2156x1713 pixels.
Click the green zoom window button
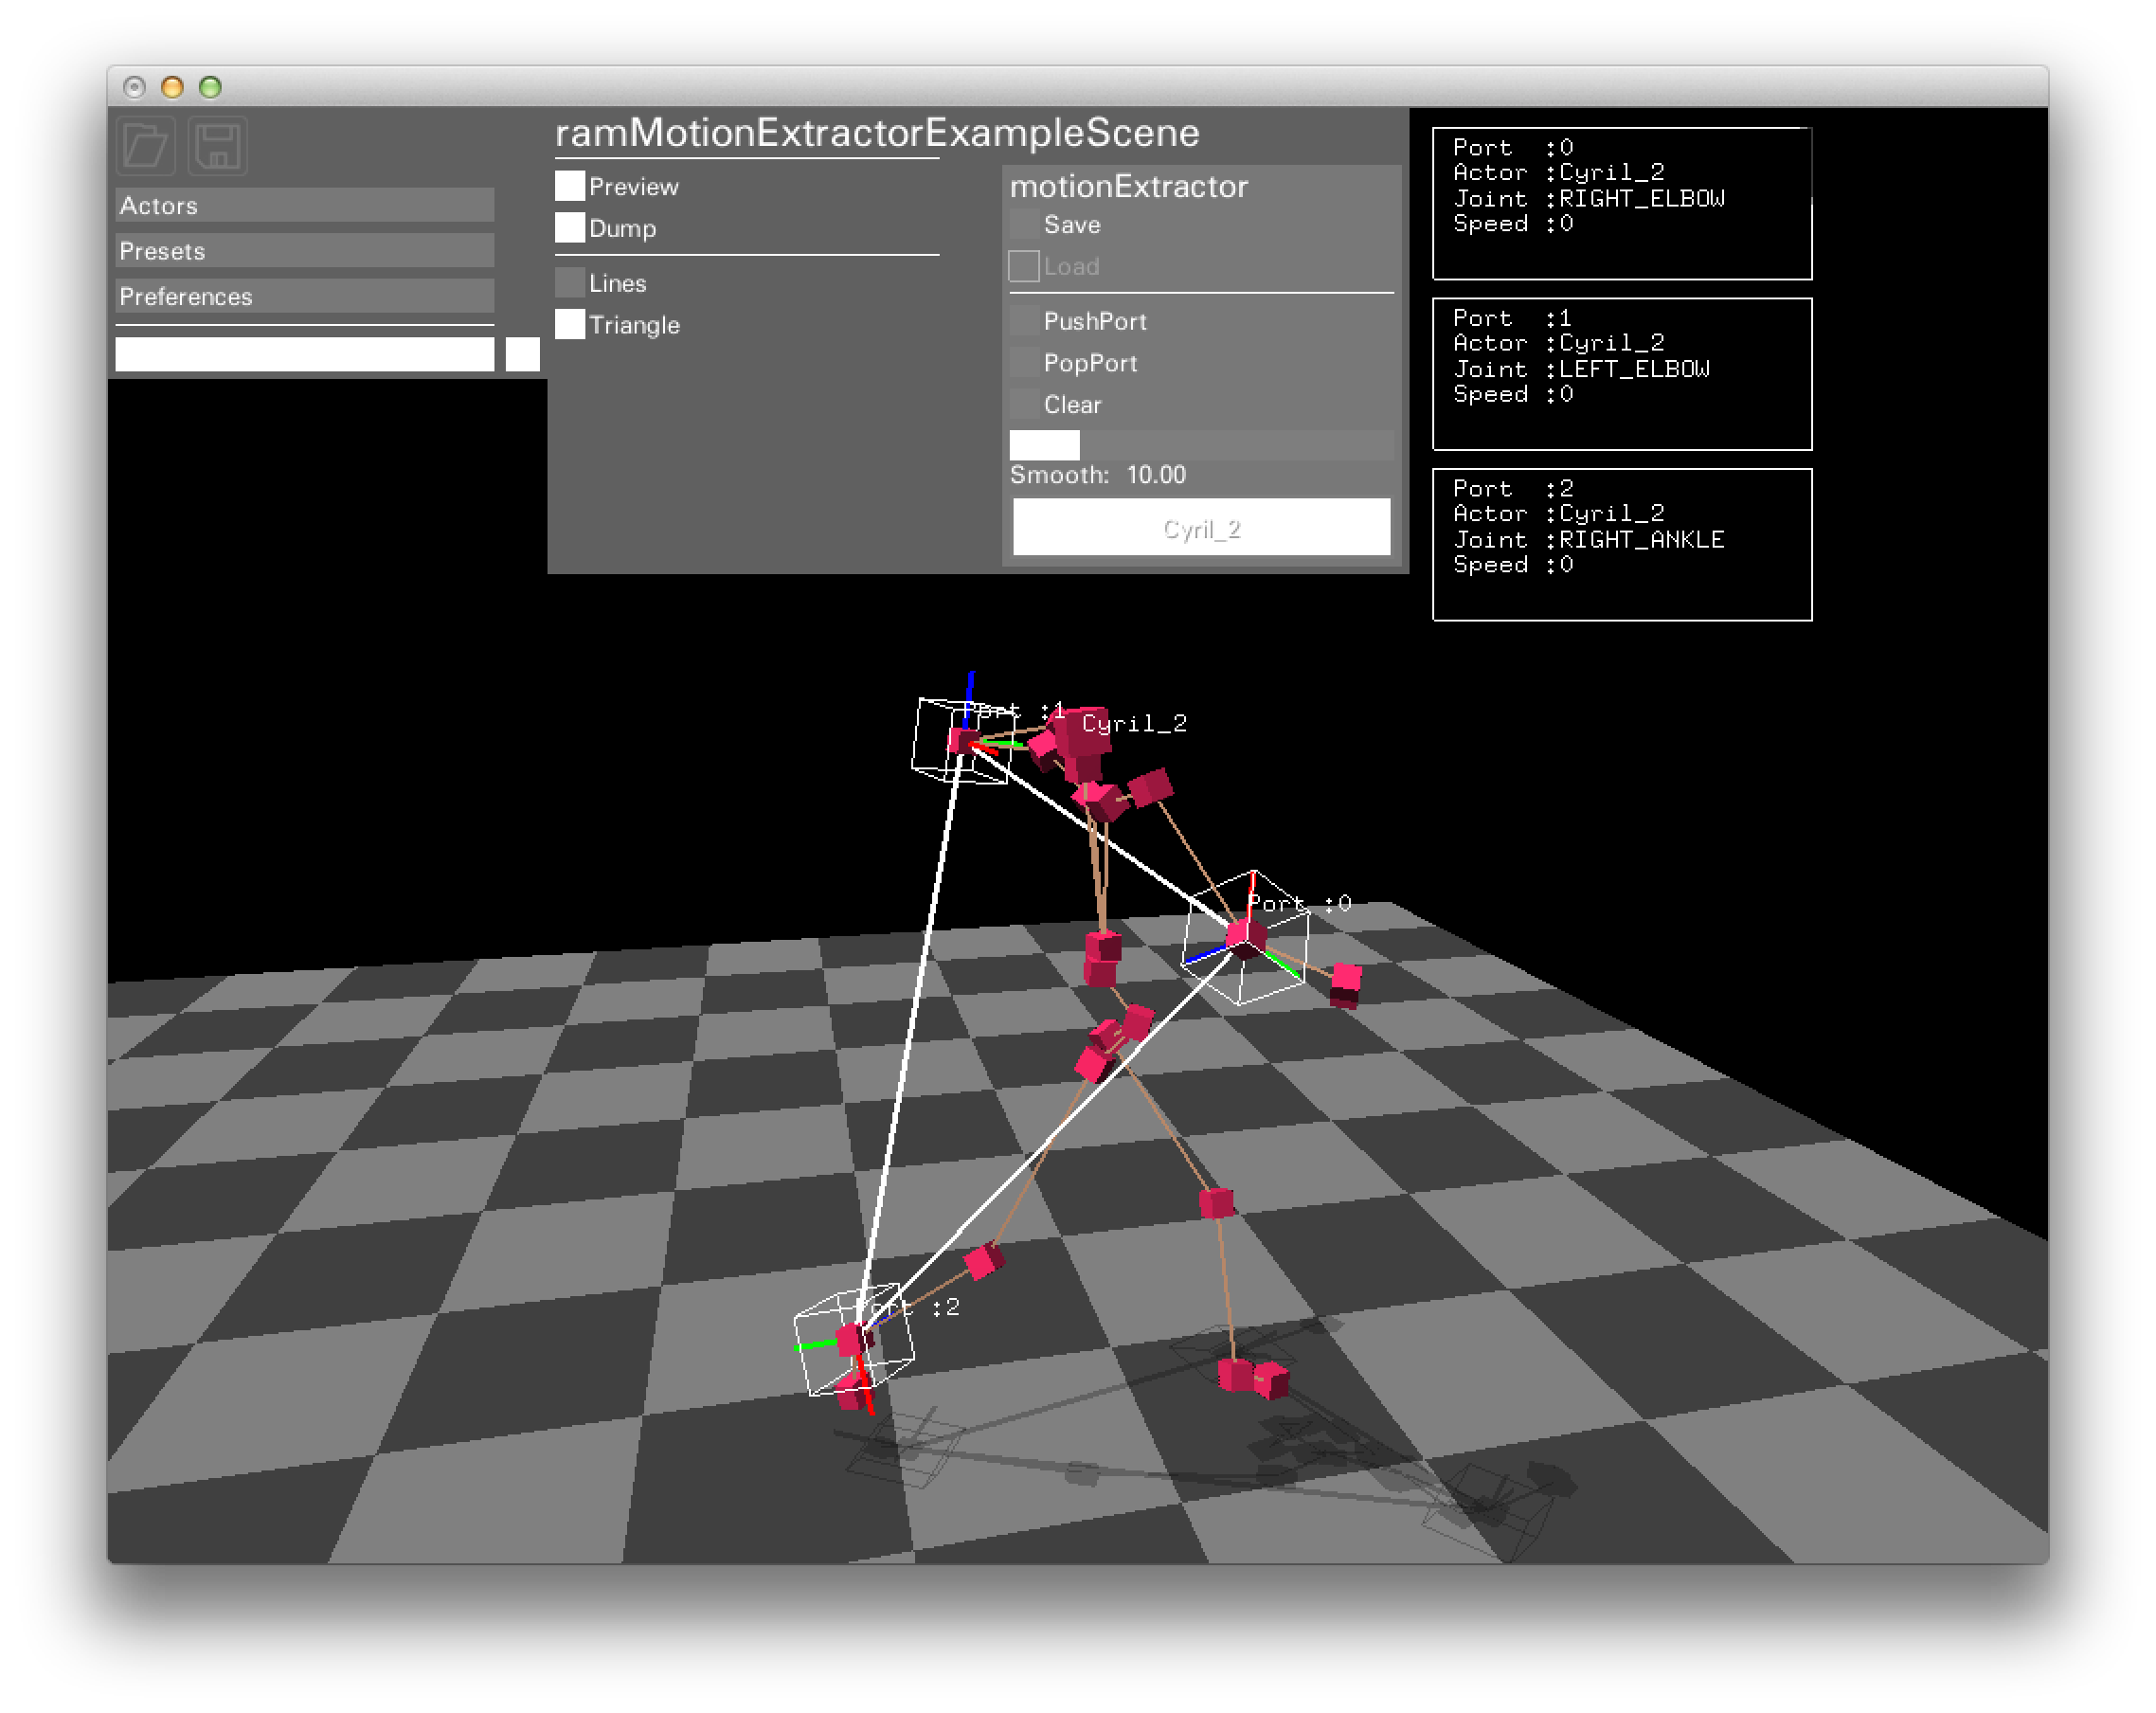coord(210,87)
